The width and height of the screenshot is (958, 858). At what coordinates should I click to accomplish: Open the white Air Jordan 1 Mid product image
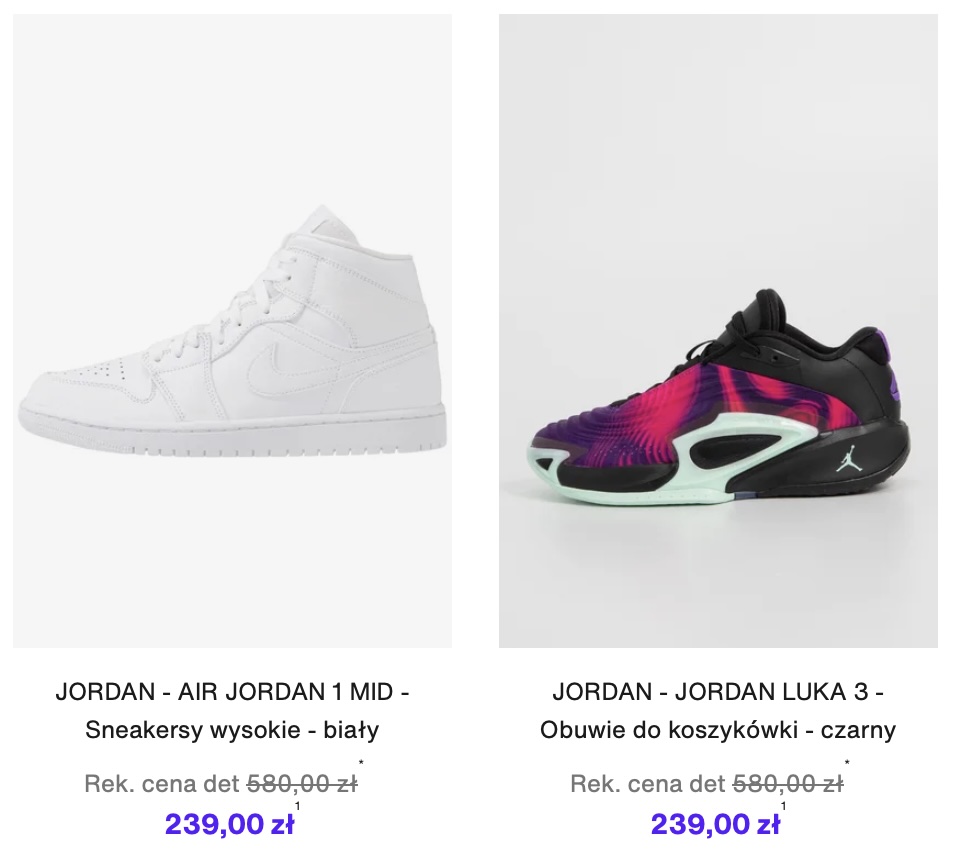232,330
